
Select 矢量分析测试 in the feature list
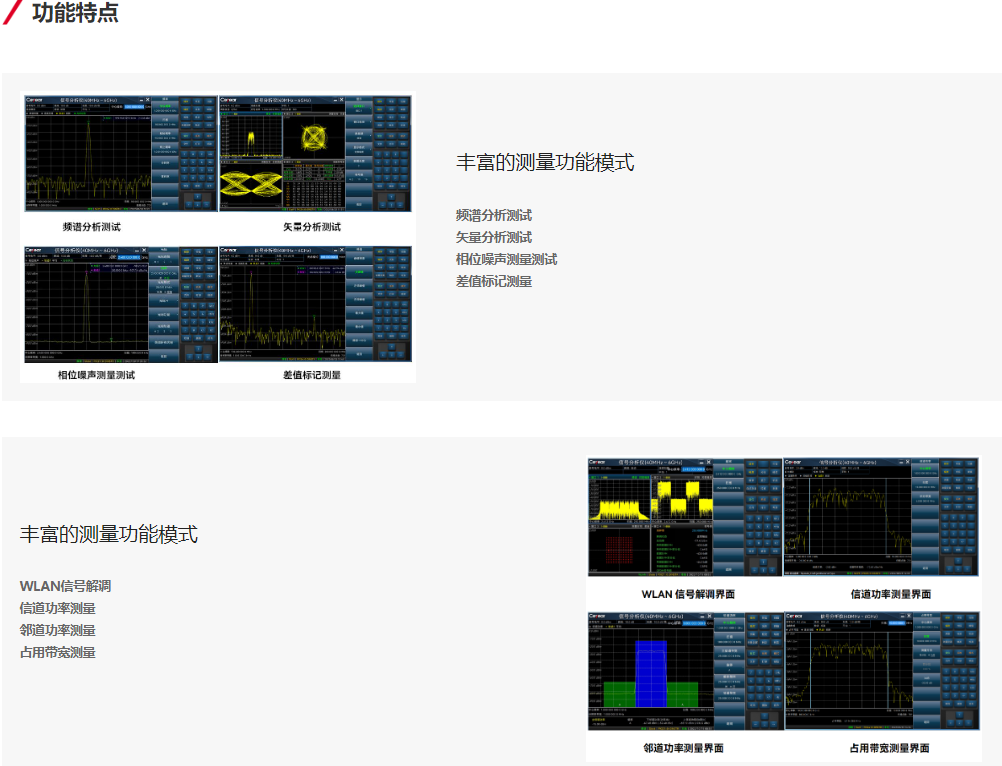click(x=494, y=237)
